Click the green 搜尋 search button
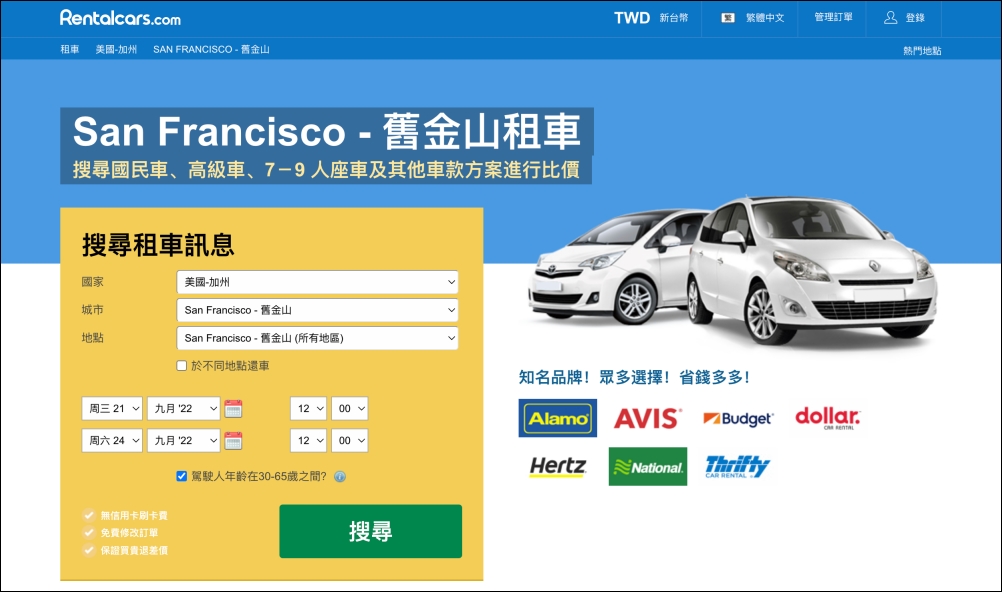 pyautogui.click(x=371, y=531)
